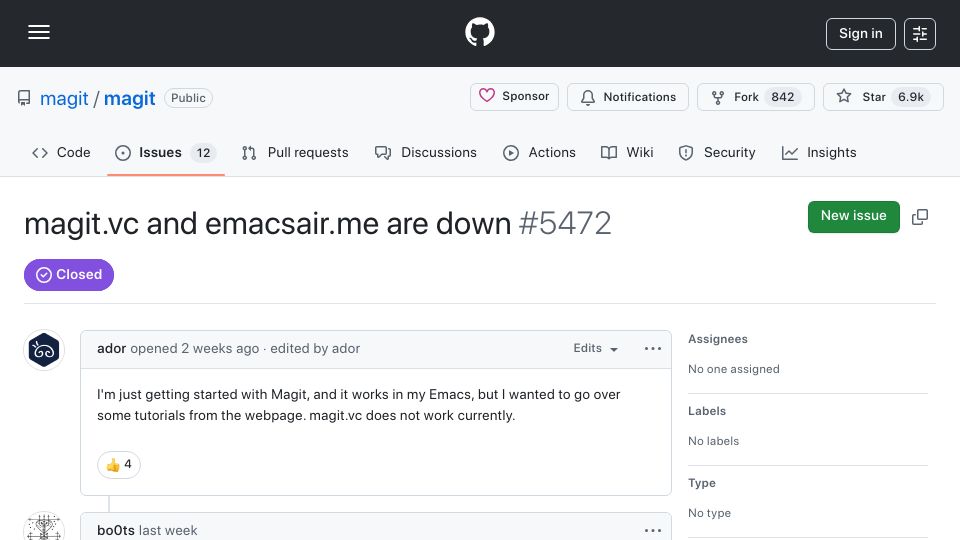
Task: Click the 'last week' timestamp on bo0ts's comment
Action: pos(168,530)
